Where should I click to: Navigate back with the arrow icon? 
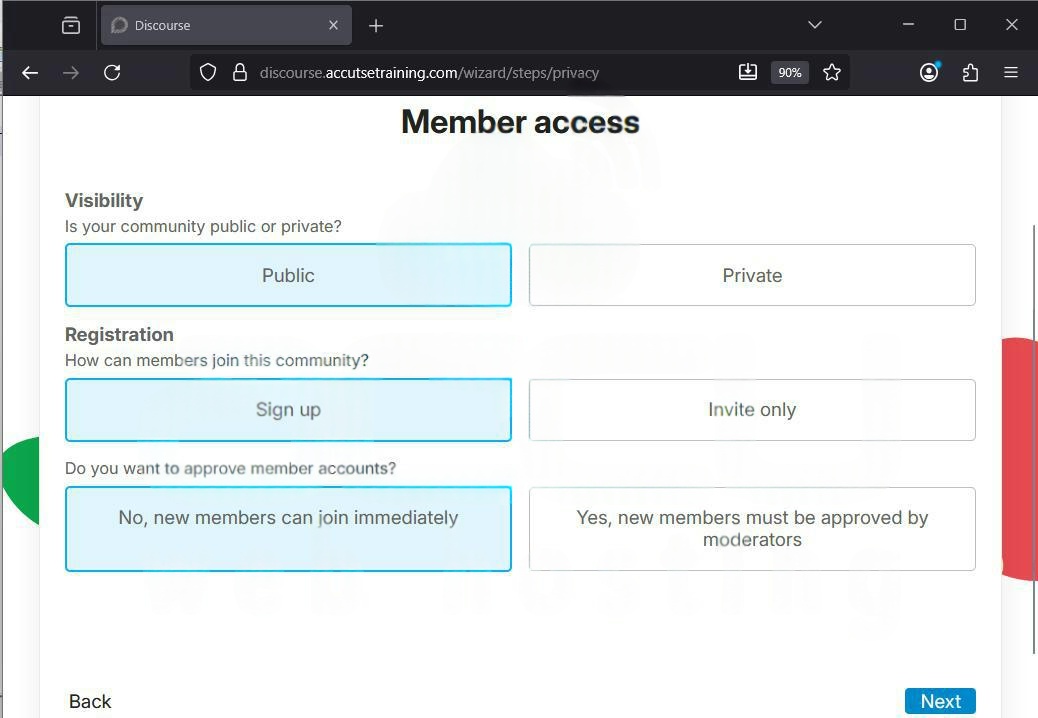29,72
